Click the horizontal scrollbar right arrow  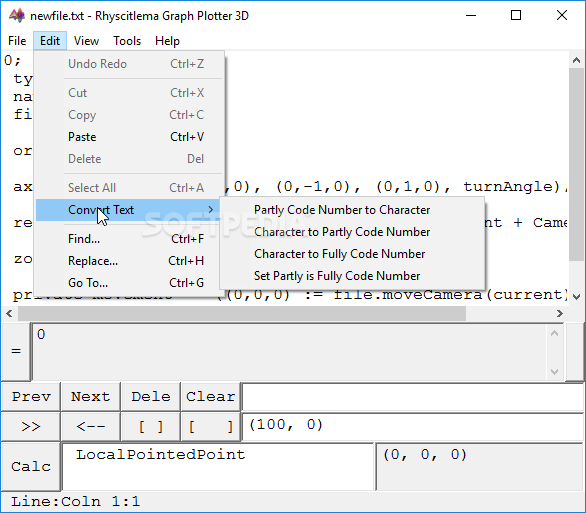559,313
